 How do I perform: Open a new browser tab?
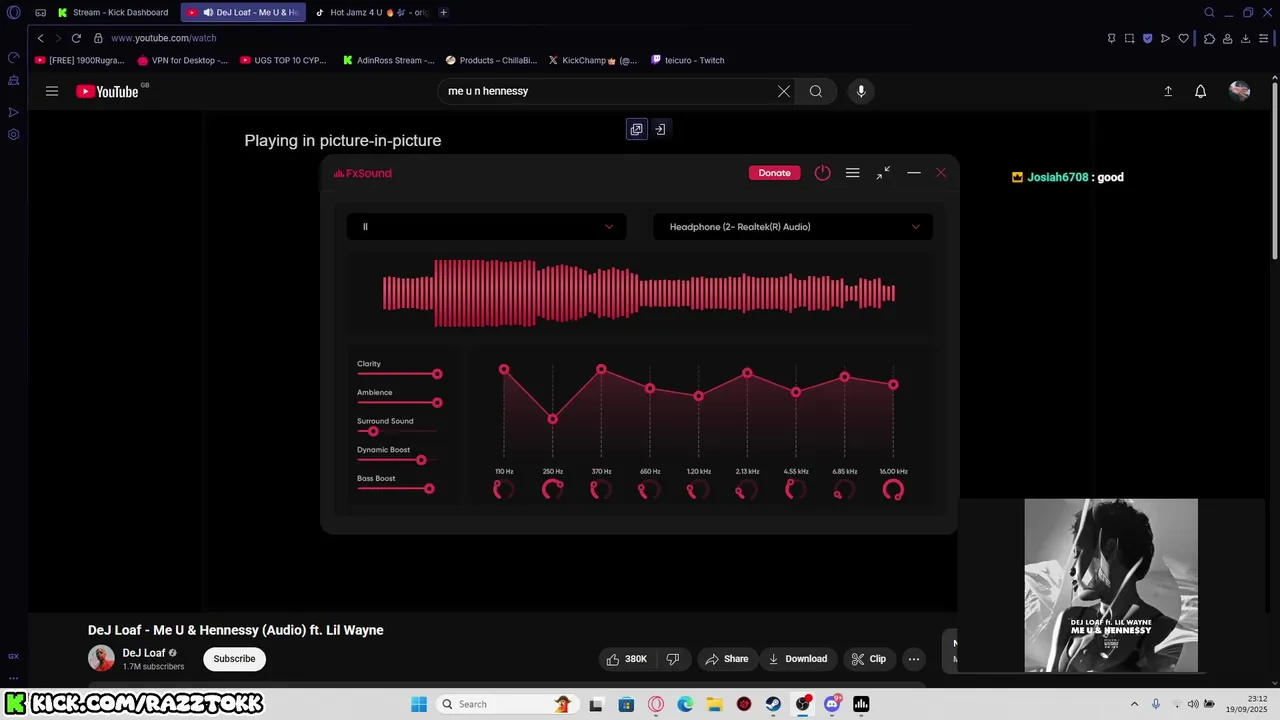(443, 13)
